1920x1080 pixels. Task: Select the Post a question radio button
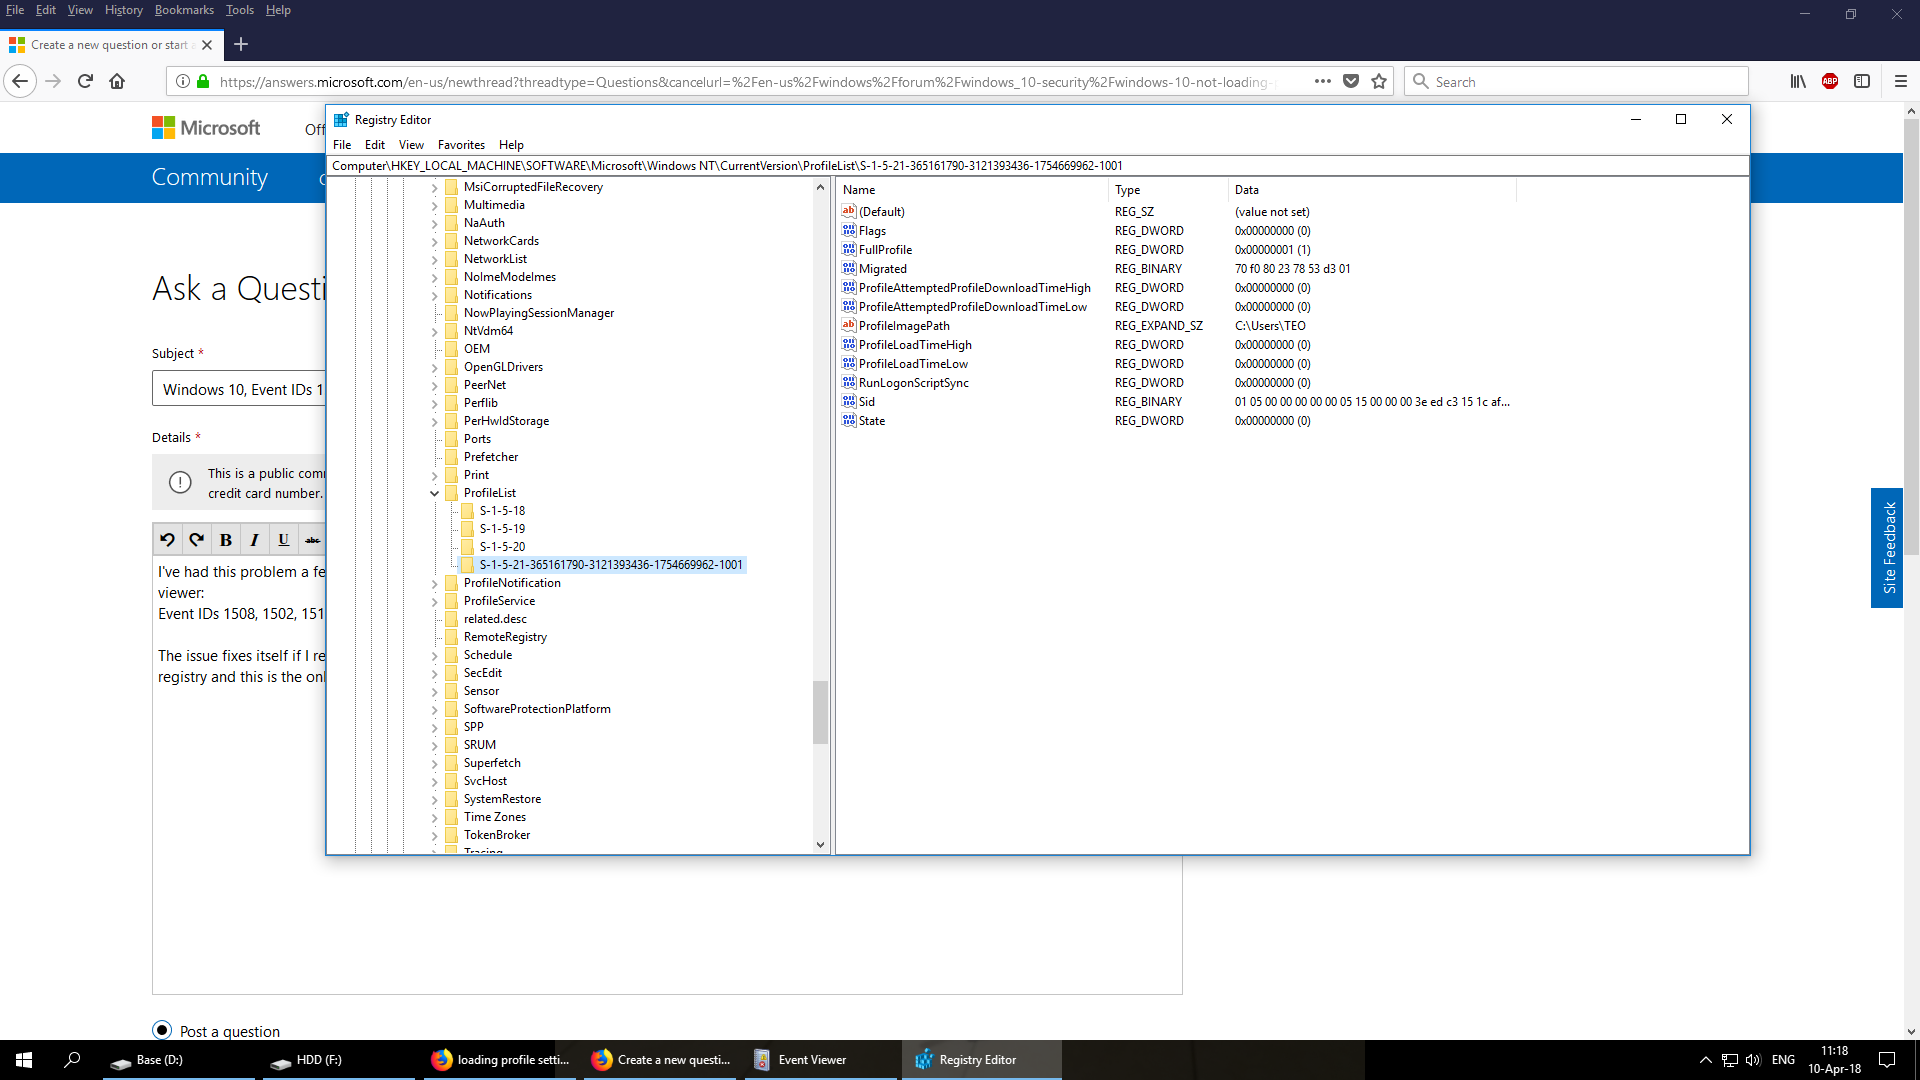click(162, 1030)
